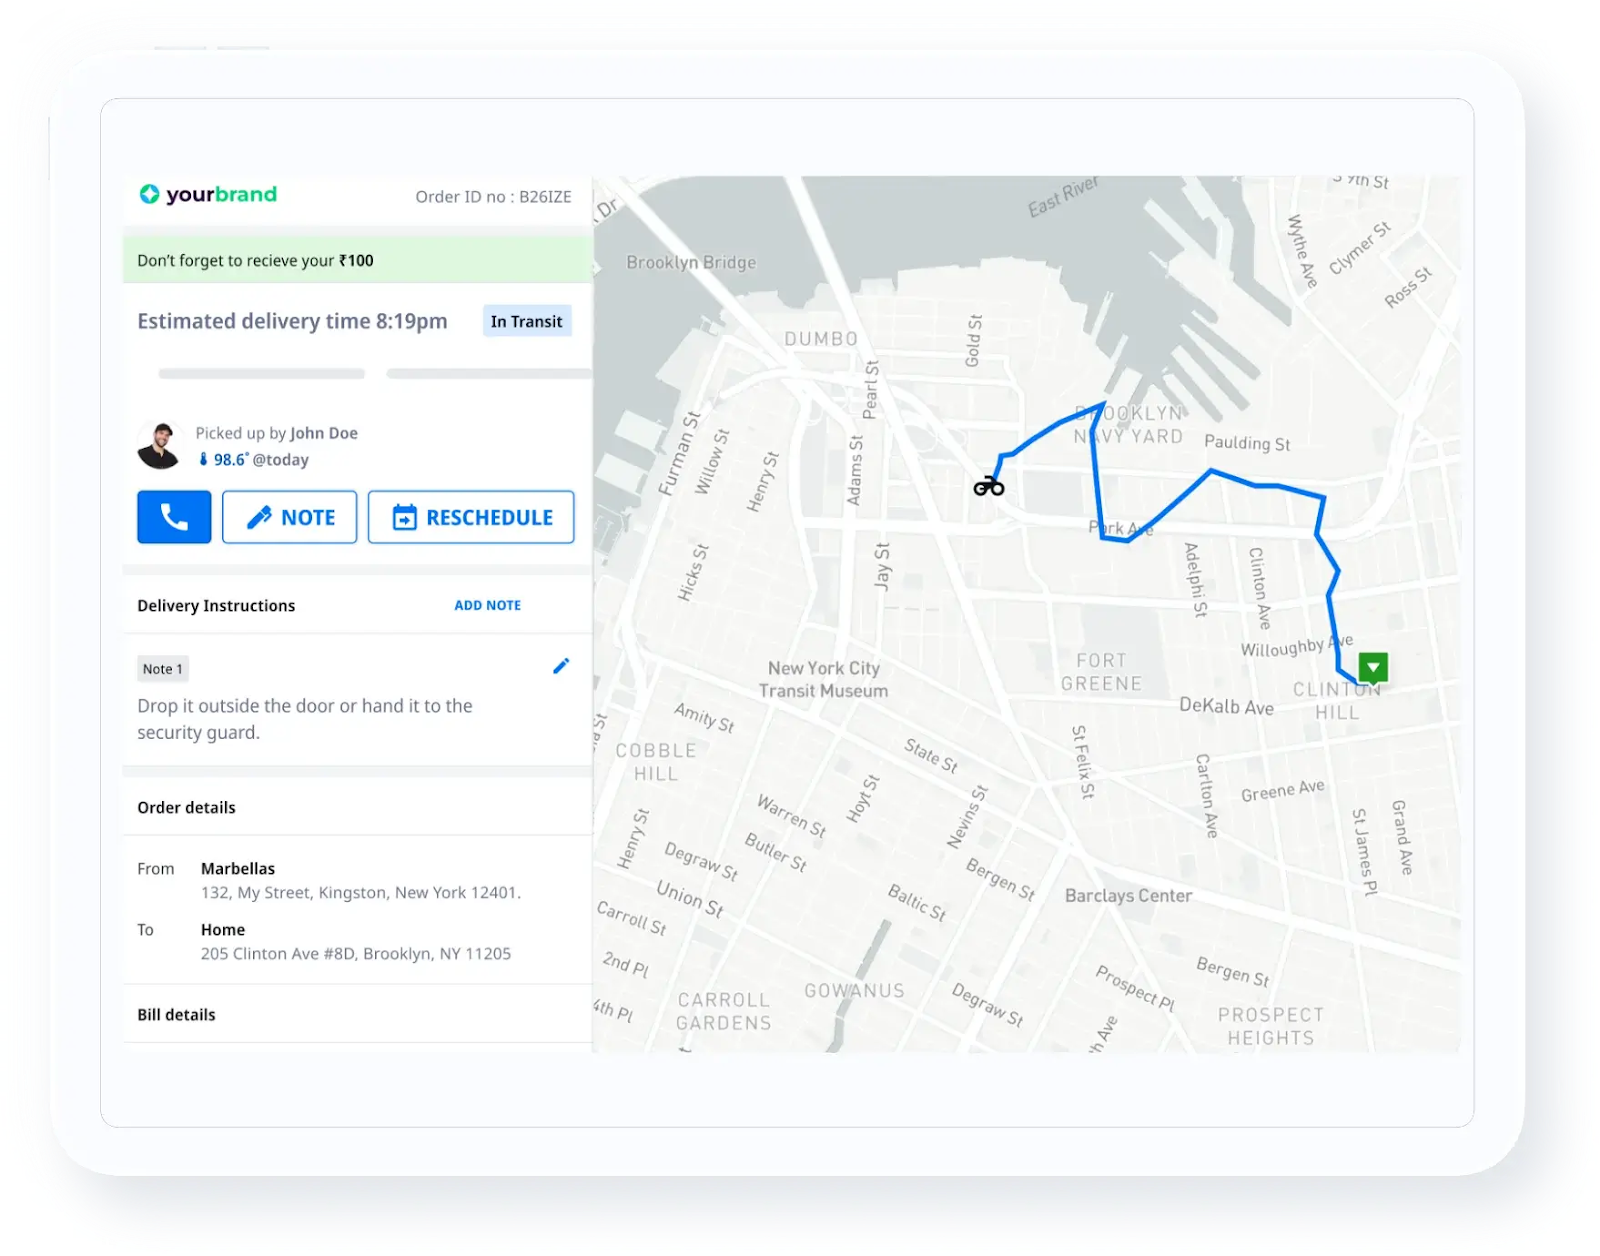This screenshot has width=1600, height=1256.
Task: Call driver John Doe using phone icon
Action: (173, 517)
